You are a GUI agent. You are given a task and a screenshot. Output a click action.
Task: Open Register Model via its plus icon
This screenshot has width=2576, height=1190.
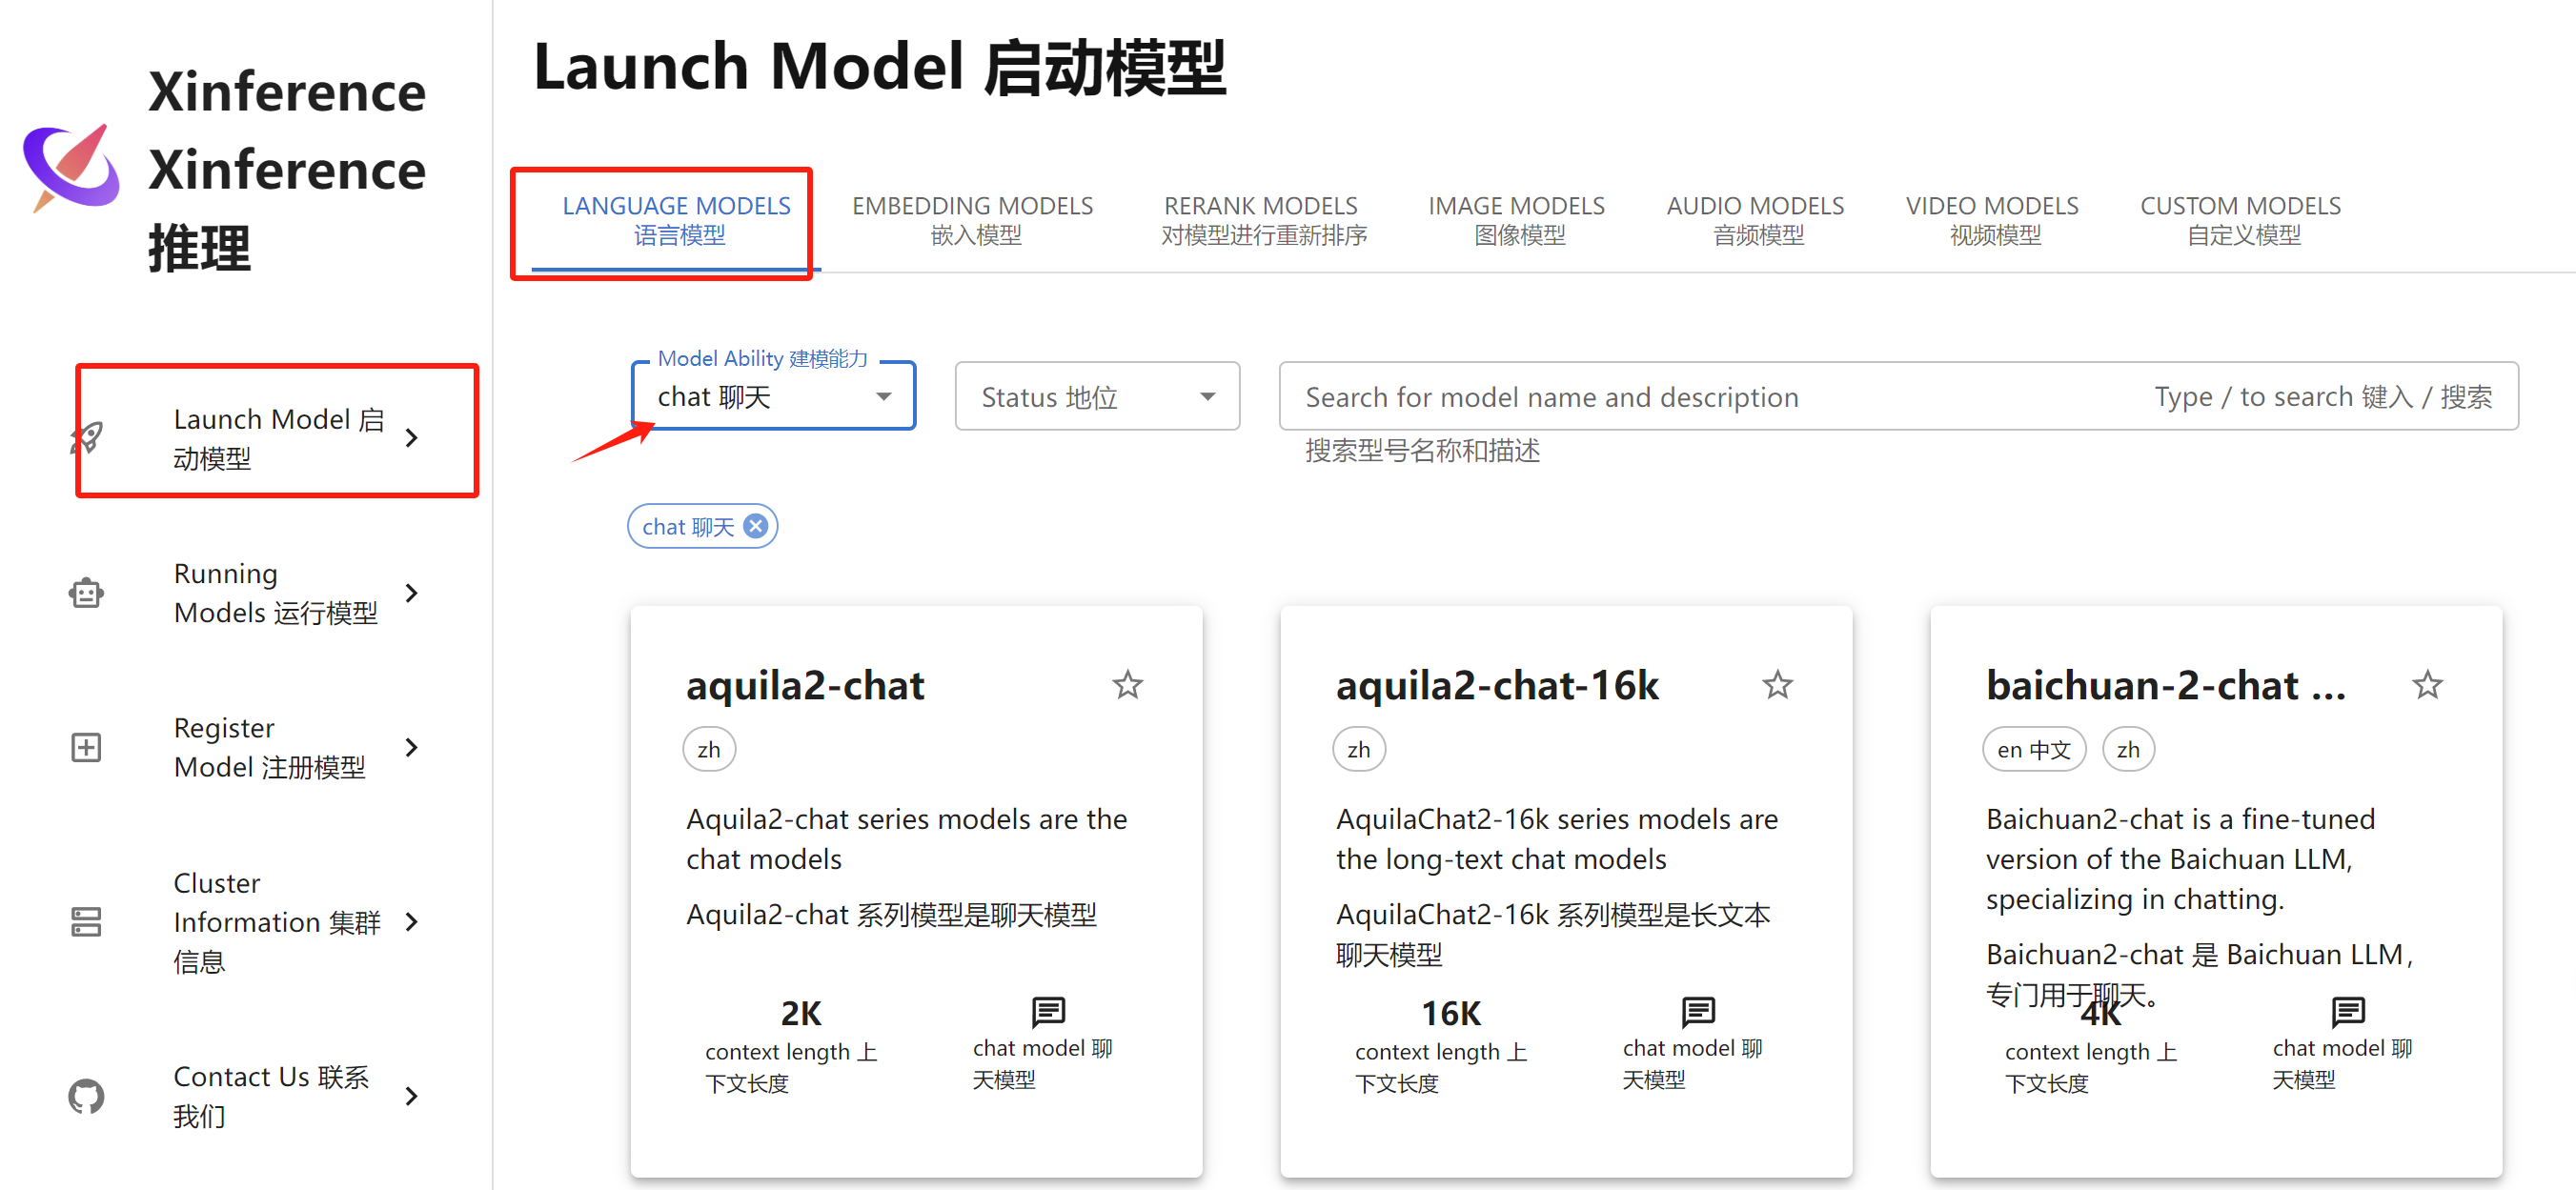[86, 746]
